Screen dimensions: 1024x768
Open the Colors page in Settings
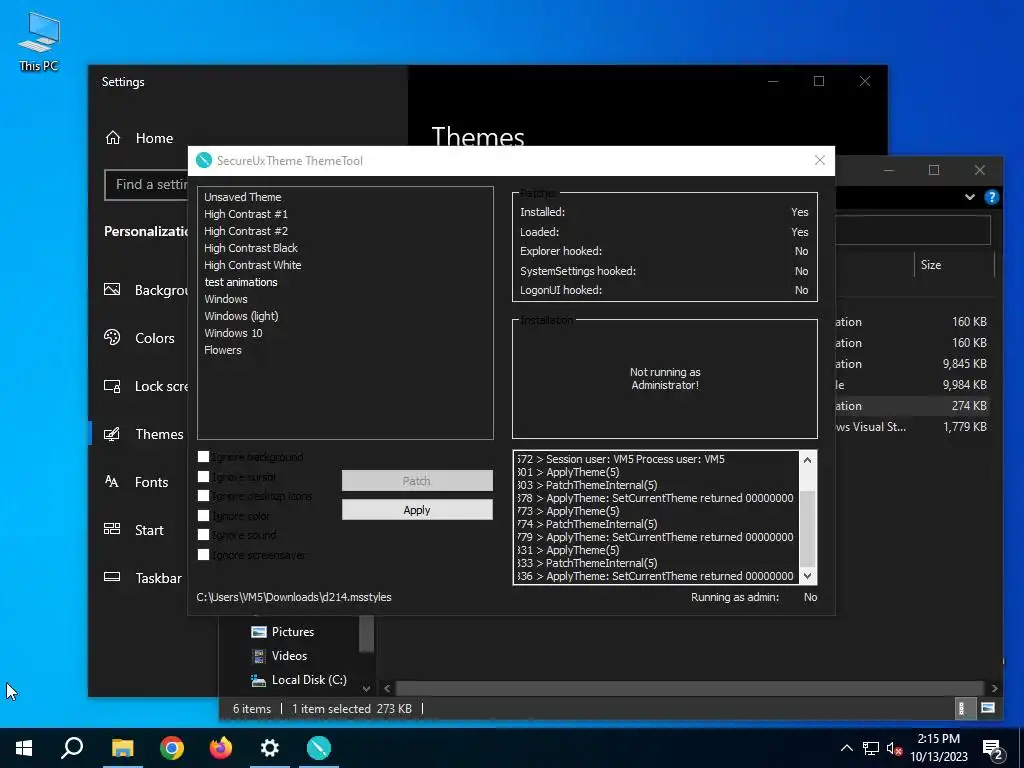click(x=155, y=338)
